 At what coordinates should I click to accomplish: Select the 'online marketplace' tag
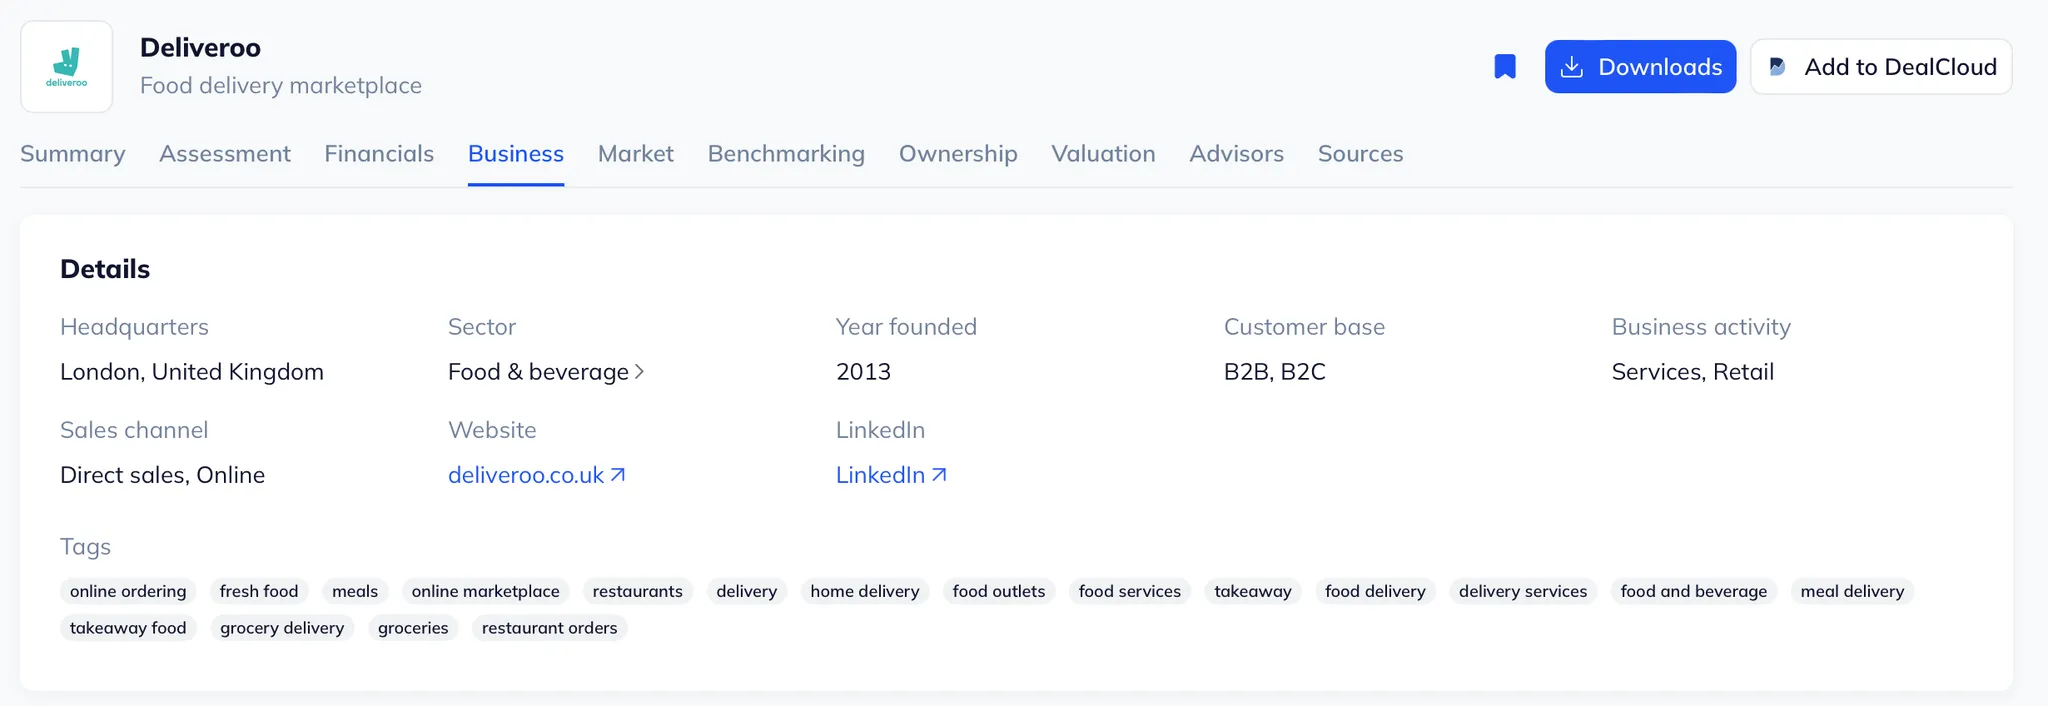coord(485,591)
